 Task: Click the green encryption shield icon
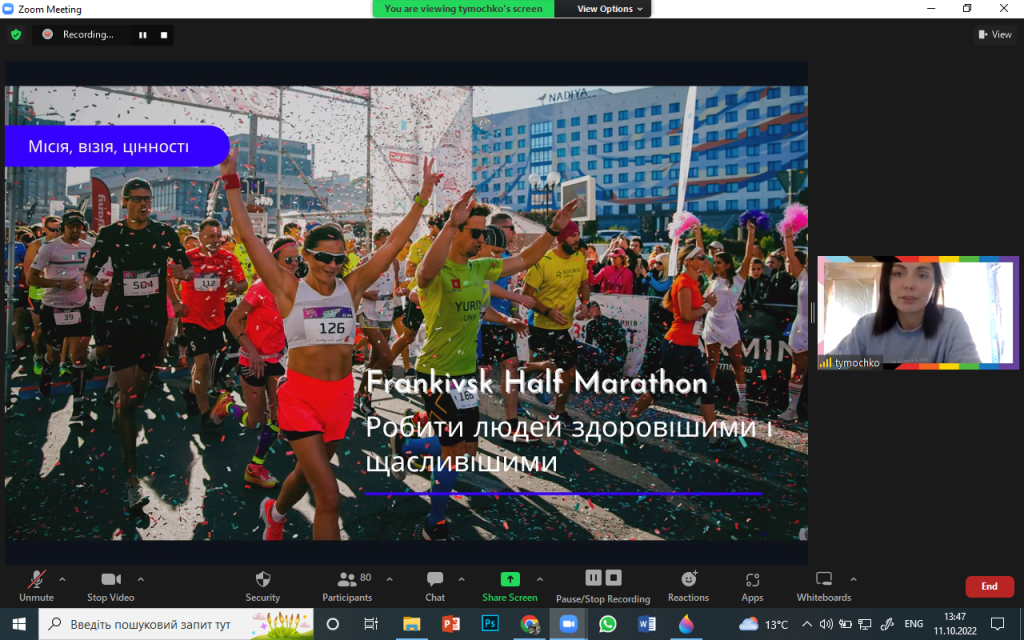pyautogui.click(x=16, y=34)
